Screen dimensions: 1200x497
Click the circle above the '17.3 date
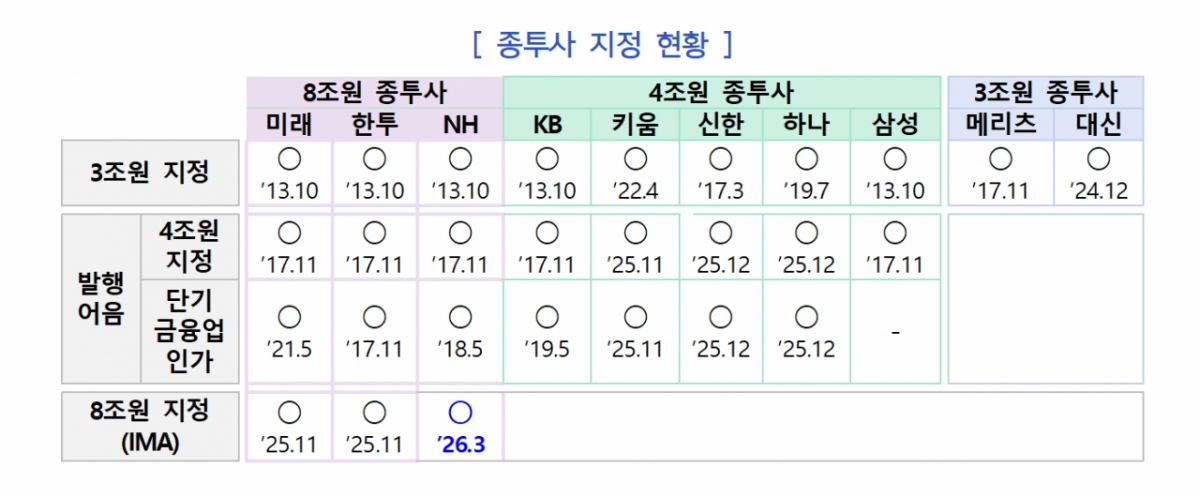tap(720, 158)
